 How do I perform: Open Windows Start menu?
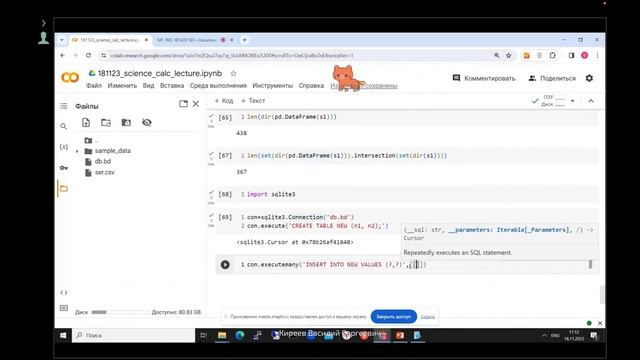[x=63, y=336]
